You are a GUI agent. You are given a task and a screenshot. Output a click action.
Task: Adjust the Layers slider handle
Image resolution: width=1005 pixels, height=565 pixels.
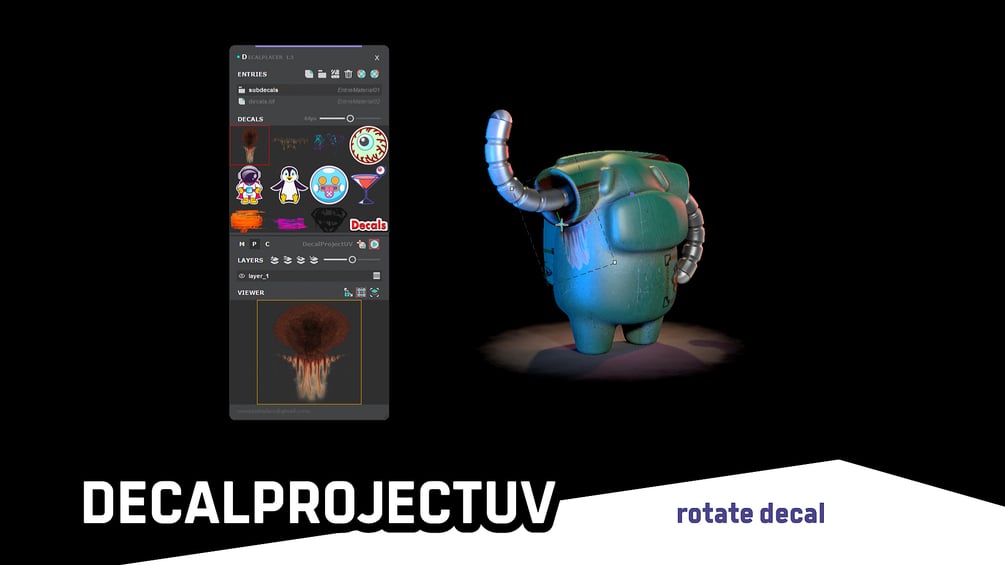(x=352, y=259)
